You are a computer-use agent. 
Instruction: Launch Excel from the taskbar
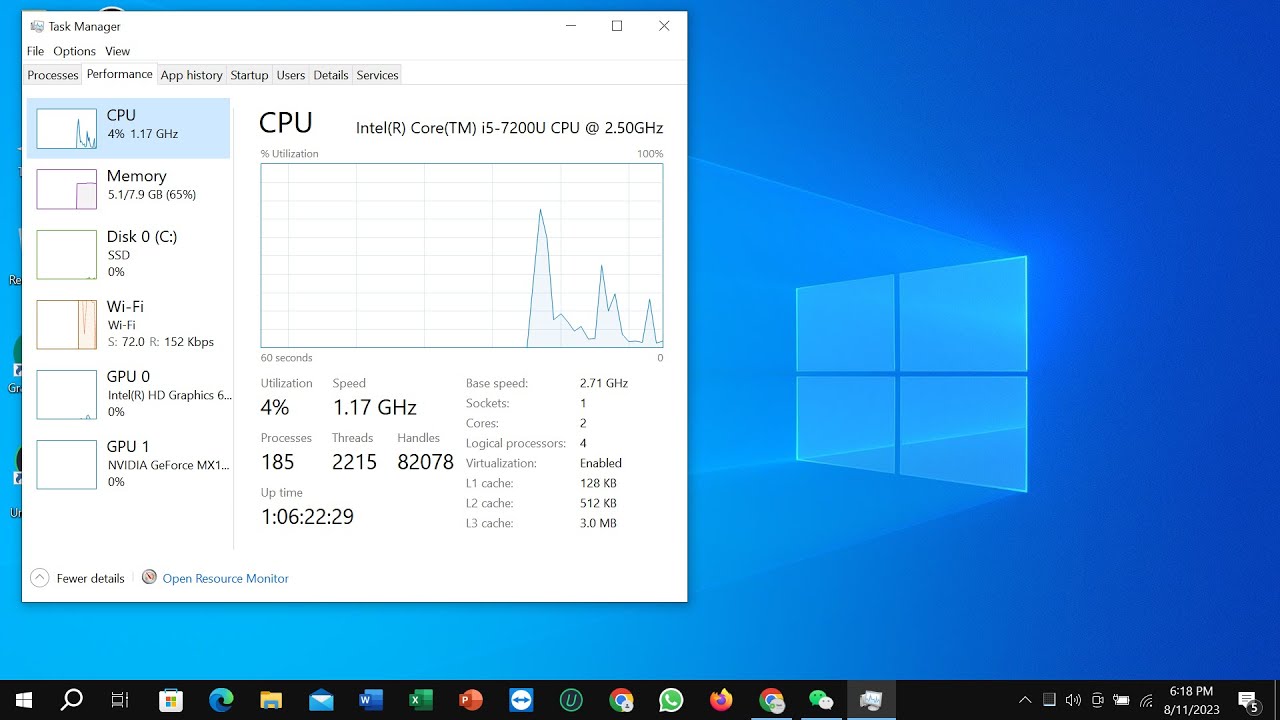[421, 700]
